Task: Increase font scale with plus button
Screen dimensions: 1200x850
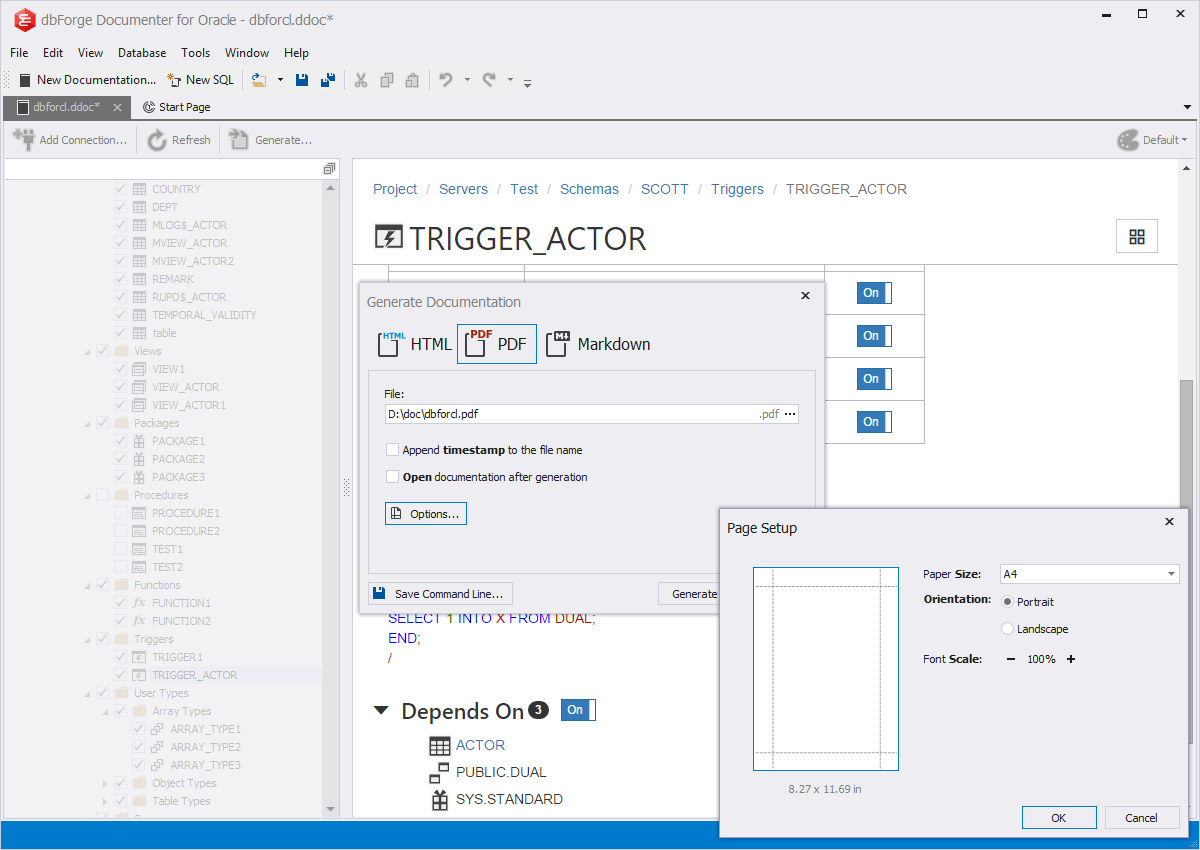Action: (x=1071, y=659)
